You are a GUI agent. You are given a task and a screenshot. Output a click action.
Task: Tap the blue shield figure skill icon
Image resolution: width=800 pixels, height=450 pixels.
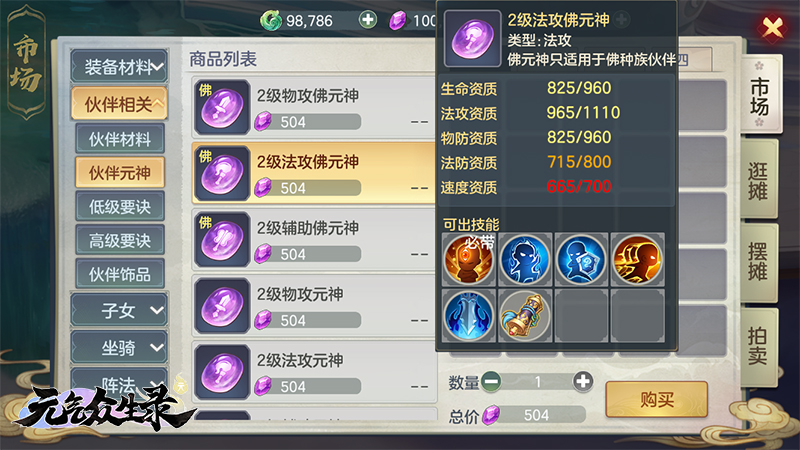[x=581, y=261]
